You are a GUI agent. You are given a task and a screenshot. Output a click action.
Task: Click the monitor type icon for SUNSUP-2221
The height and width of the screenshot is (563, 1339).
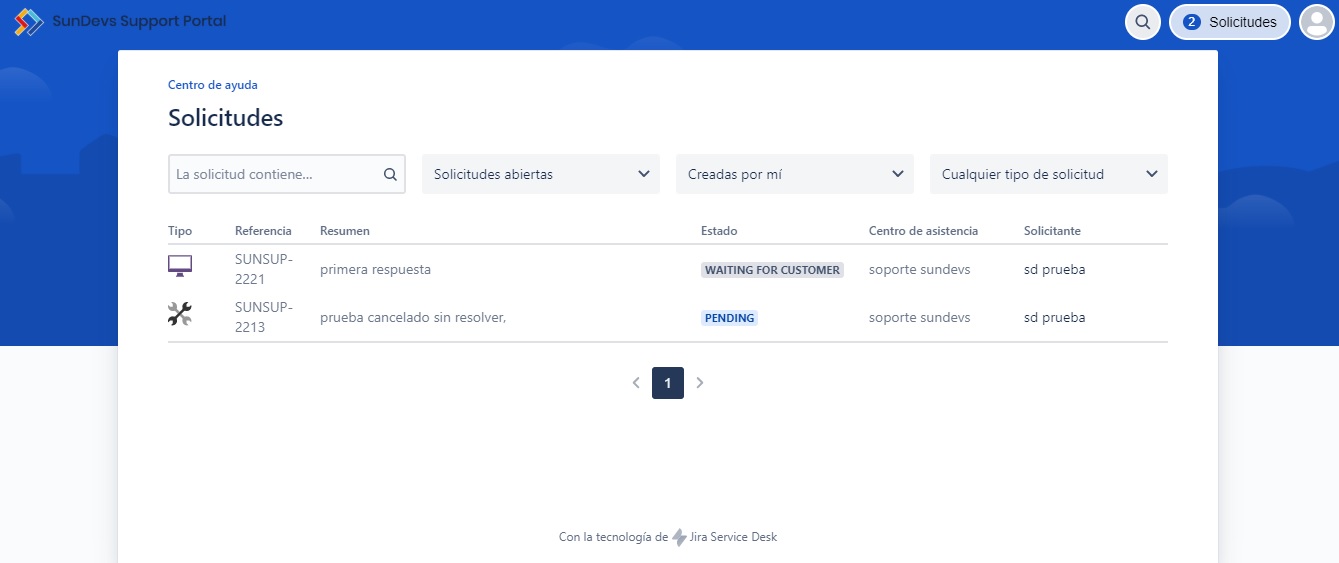(x=180, y=266)
